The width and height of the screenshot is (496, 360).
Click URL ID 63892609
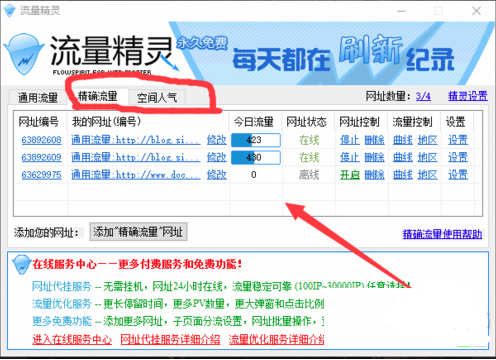tap(41, 157)
